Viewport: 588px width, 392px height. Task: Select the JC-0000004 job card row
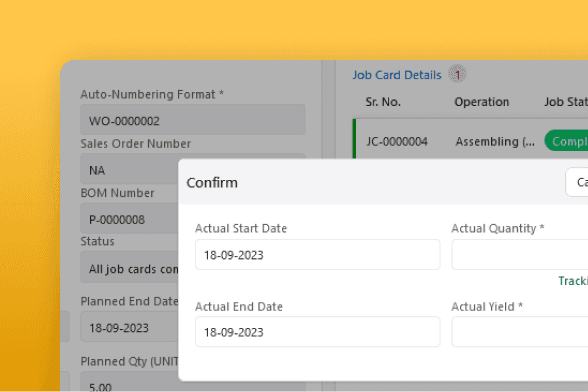[x=470, y=141]
